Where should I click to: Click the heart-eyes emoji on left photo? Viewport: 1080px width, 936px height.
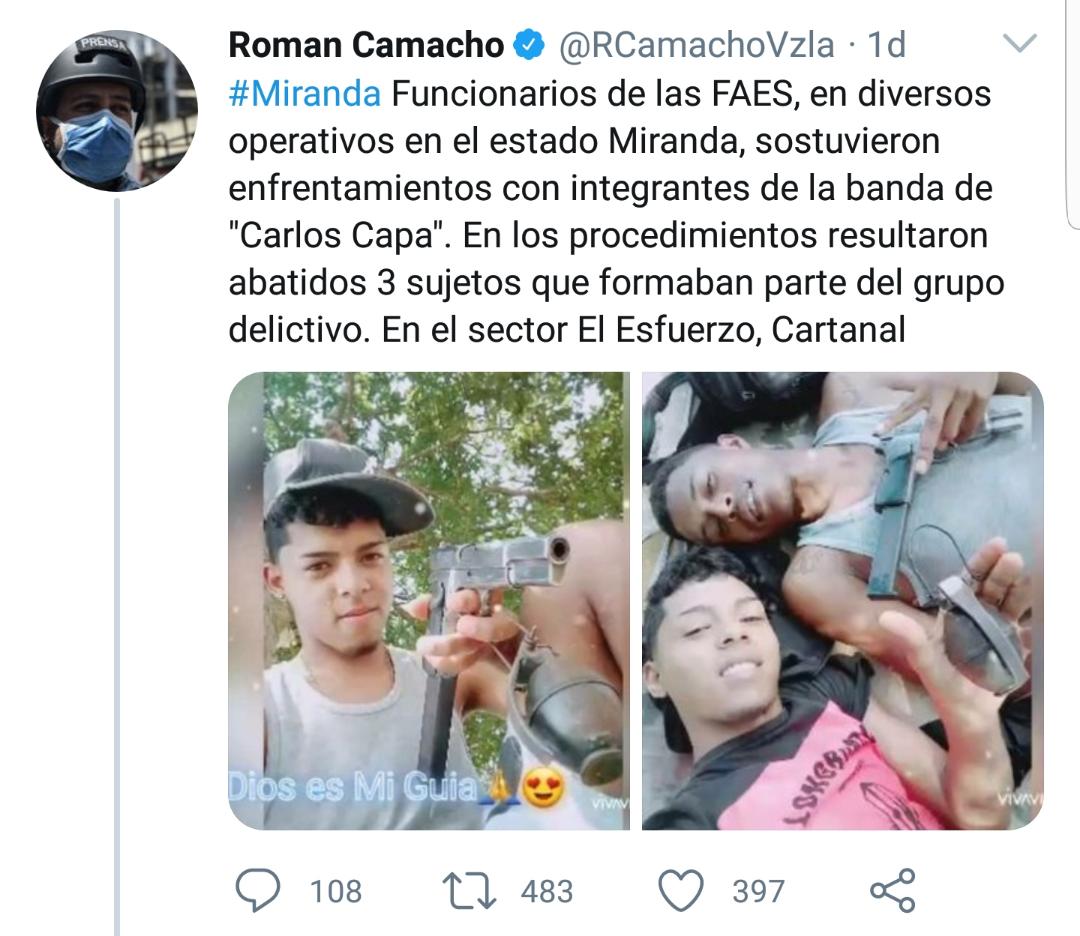pyautogui.click(x=543, y=788)
